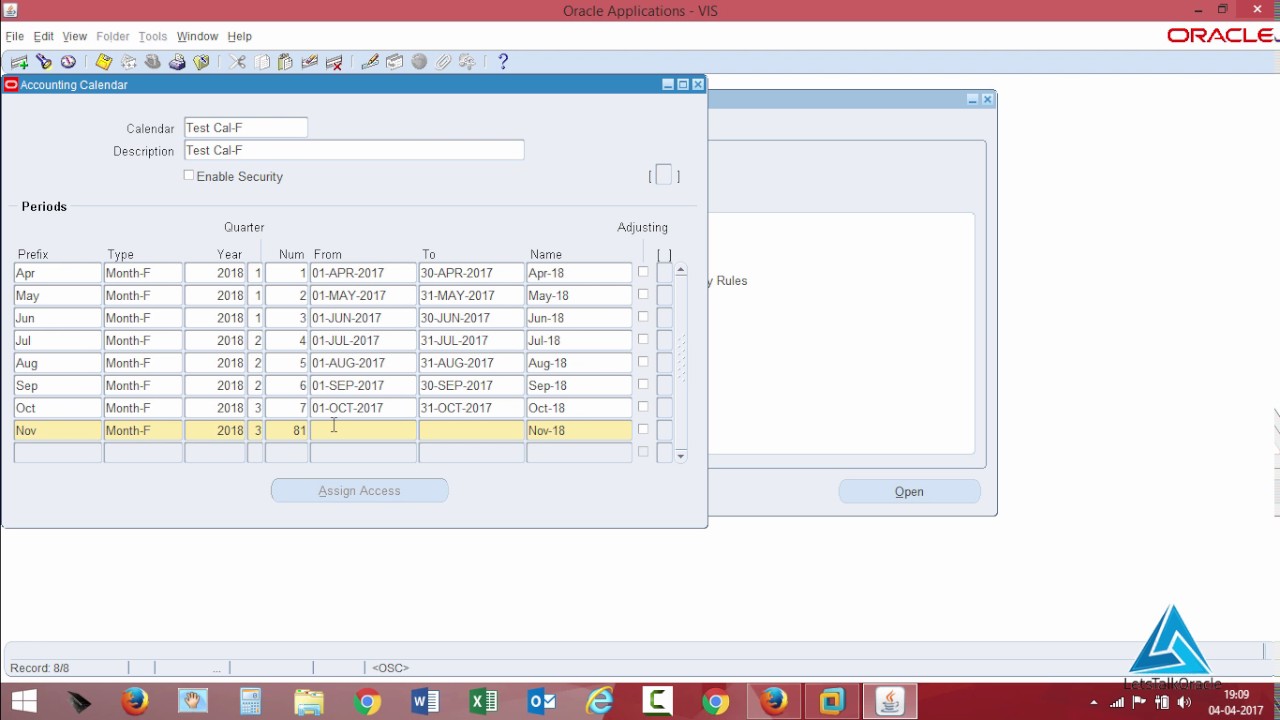Open the Show Navigator compass icon
The height and width of the screenshot is (720, 1280).
click(68, 62)
